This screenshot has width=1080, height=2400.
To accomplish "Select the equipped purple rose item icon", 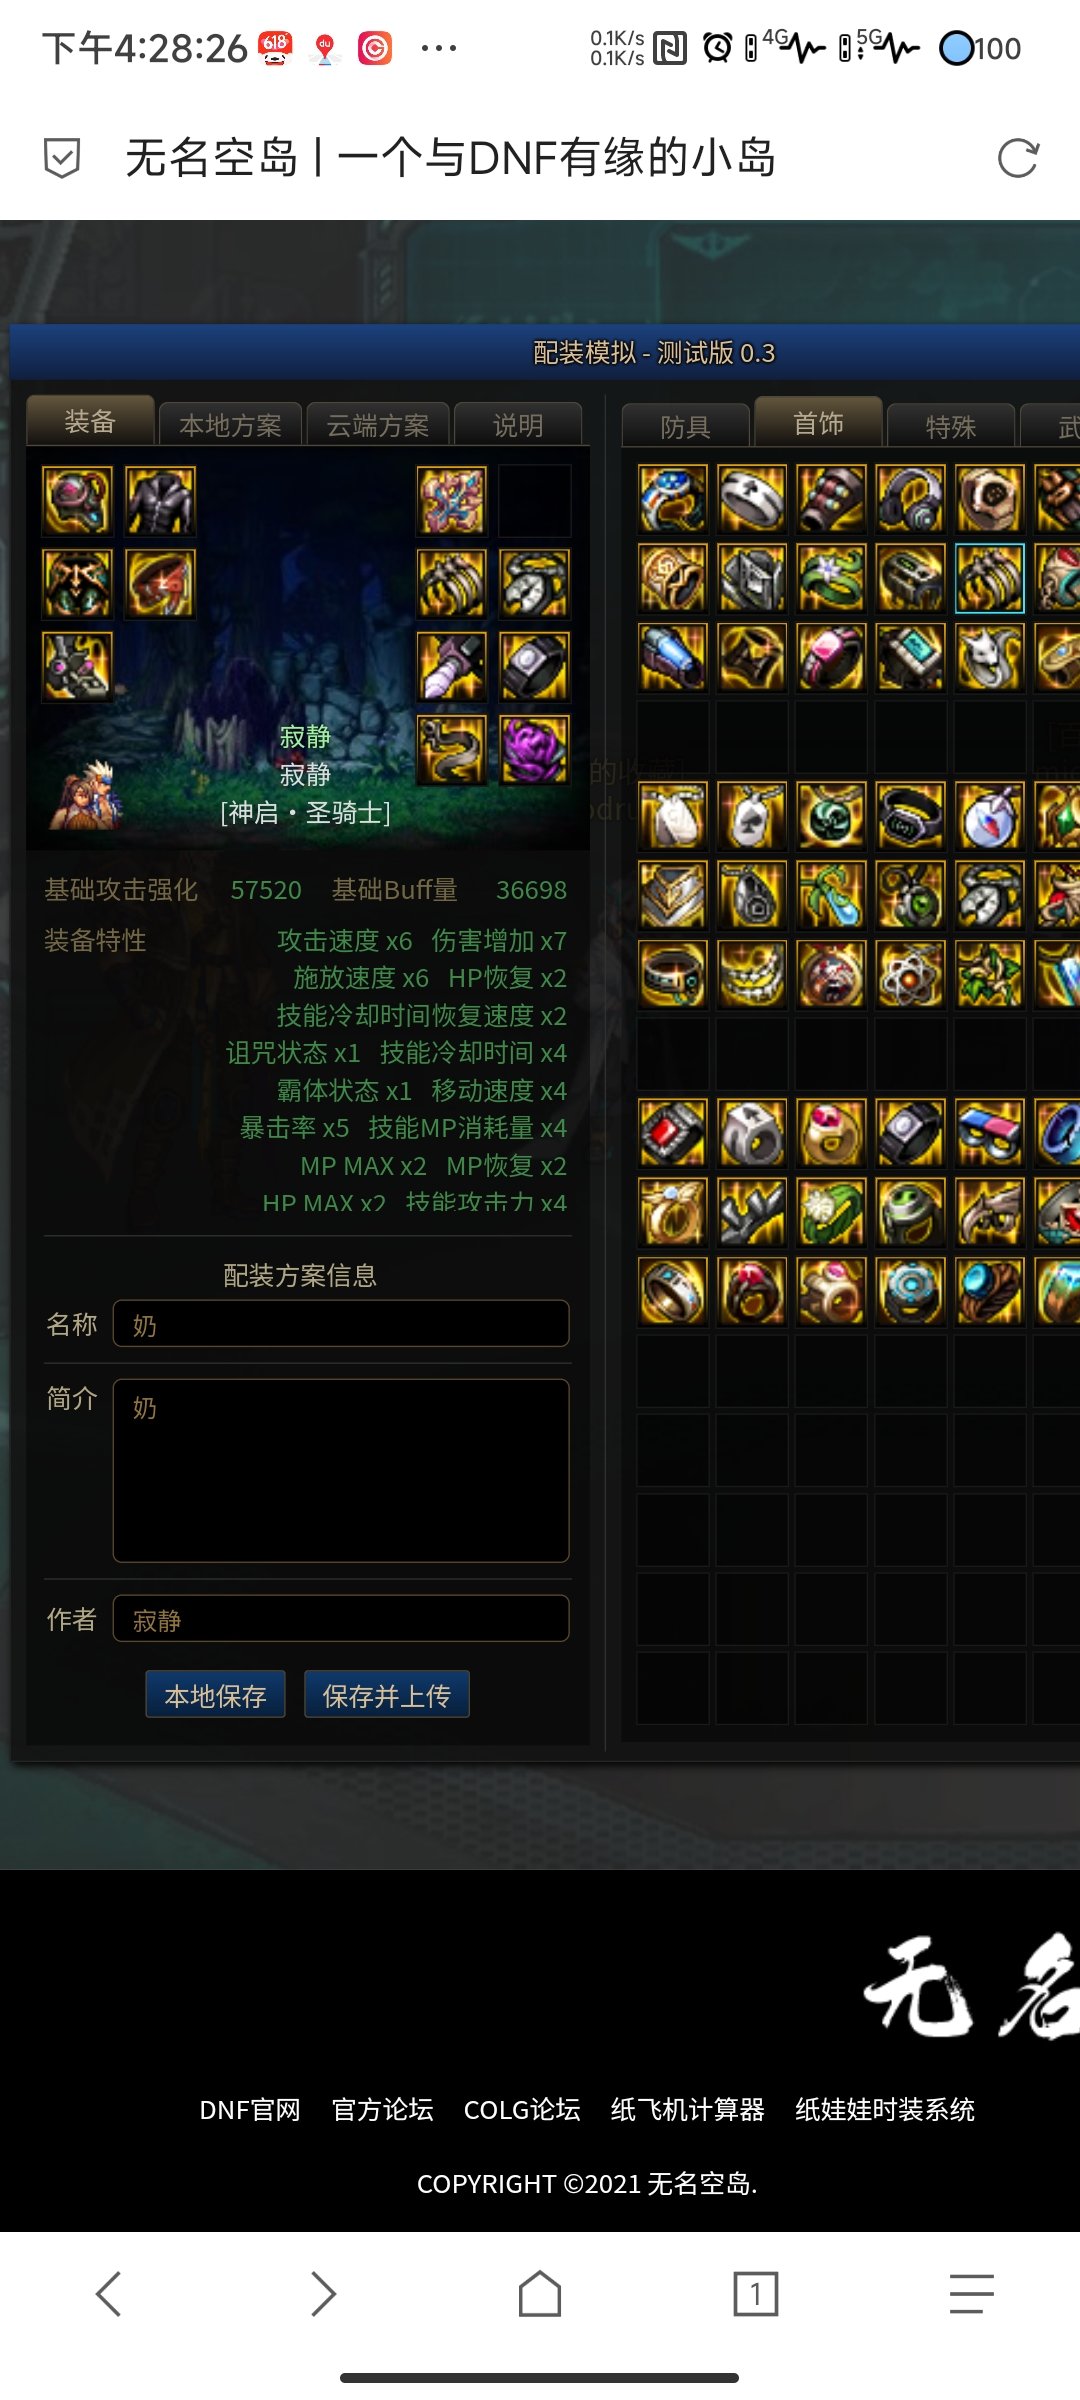I will (x=535, y=749).
